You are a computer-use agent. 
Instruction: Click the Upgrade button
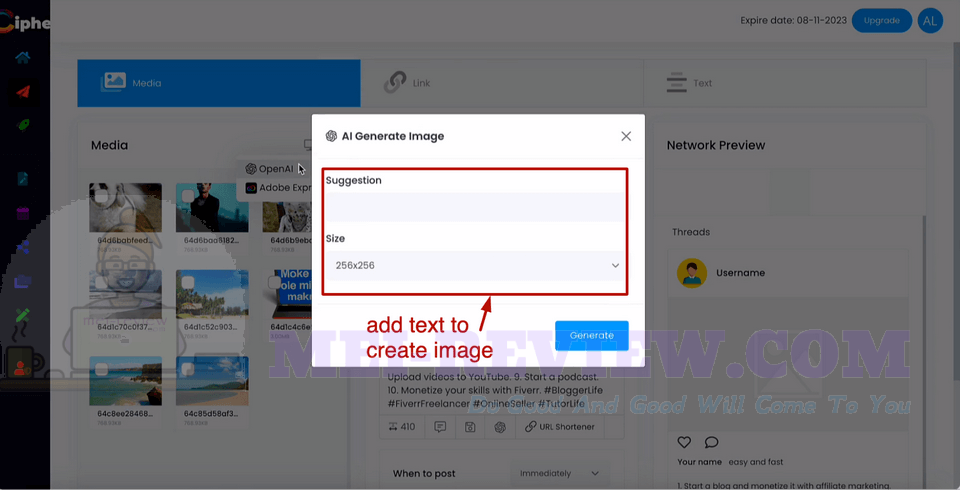pyautogui.click(x=882, y=21)
